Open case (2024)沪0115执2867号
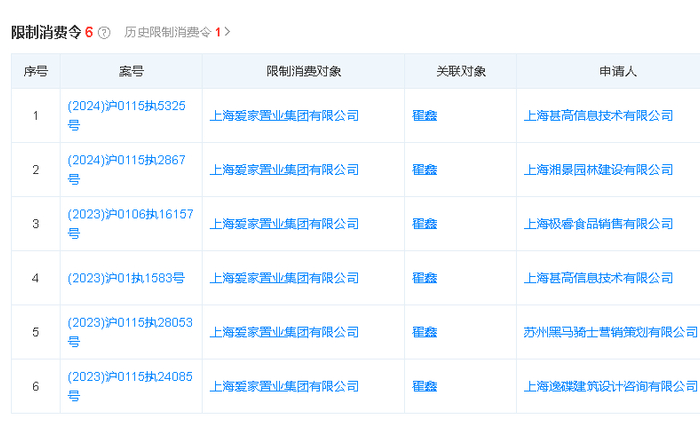This screenshot has height=427, width=700. coord(126,170)
